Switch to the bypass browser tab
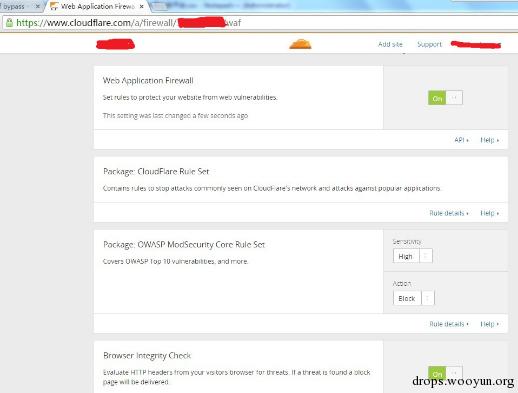The image size is (518, 393). (18, 6)
